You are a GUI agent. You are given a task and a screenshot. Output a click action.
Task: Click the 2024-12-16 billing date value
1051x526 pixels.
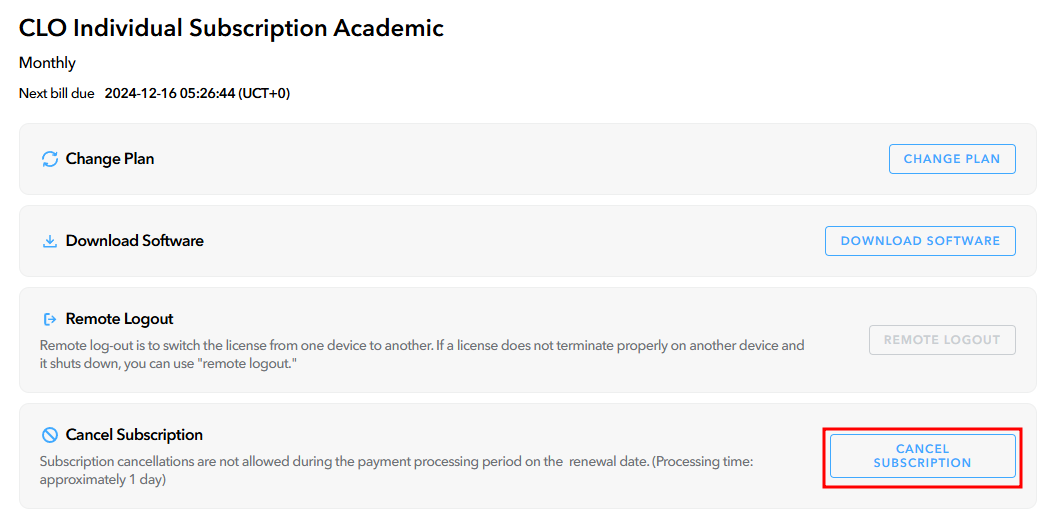(140, 93)
